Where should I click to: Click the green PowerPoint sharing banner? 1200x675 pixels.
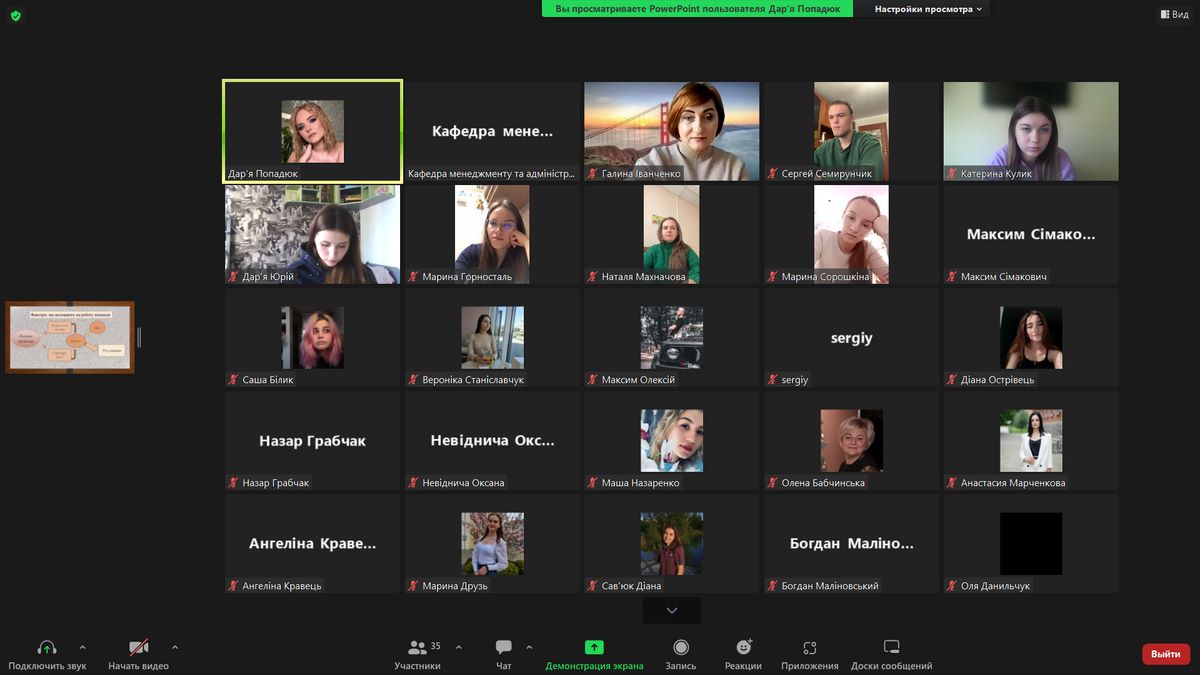click(697, 9)
